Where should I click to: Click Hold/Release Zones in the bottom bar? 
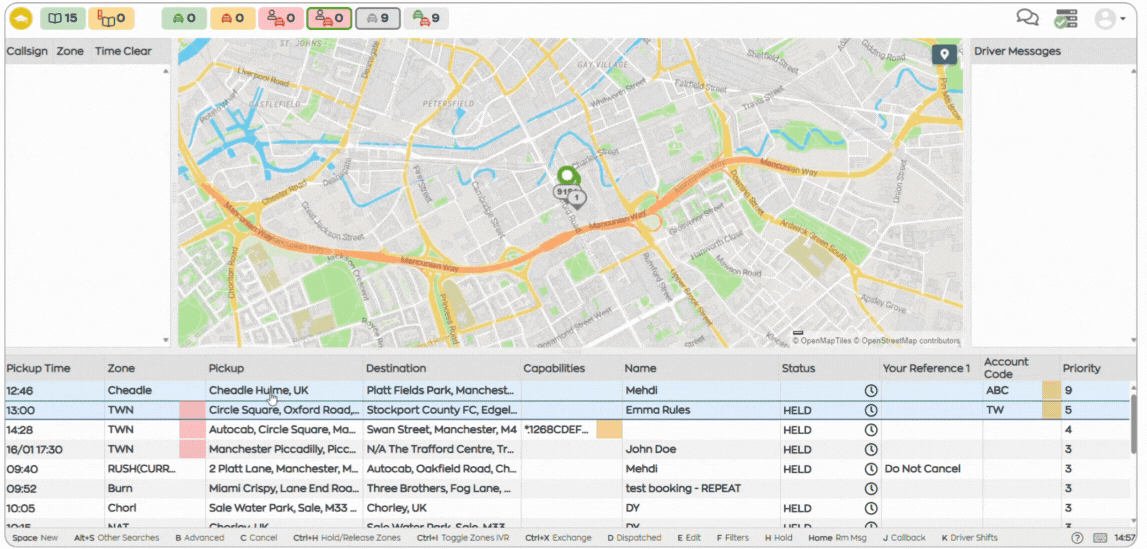coord(347,538)
